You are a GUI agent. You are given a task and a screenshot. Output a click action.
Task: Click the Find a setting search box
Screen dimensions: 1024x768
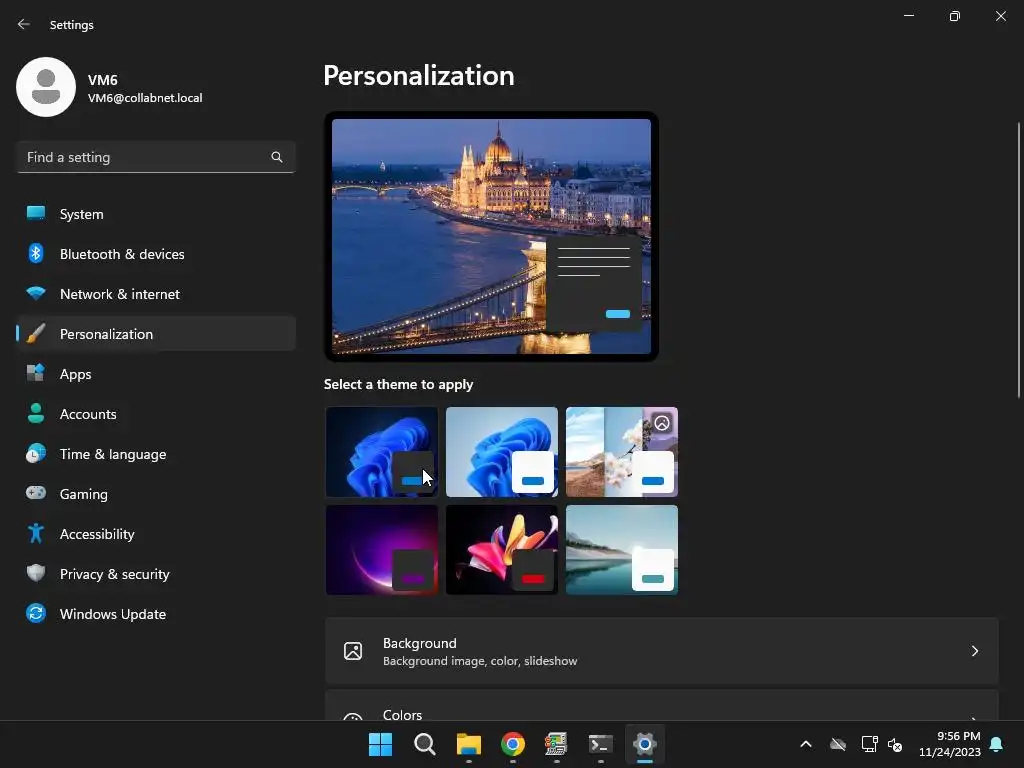156,157
